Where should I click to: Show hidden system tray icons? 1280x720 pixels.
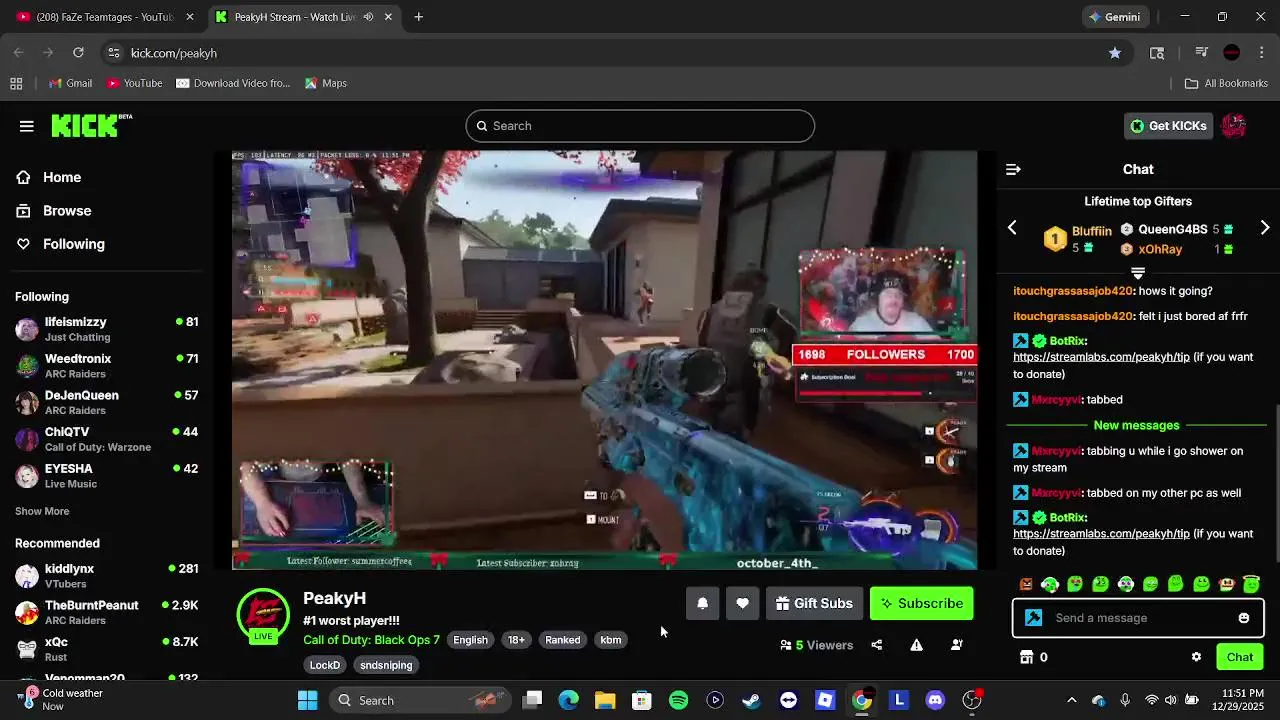click(x=1072, y=700)
